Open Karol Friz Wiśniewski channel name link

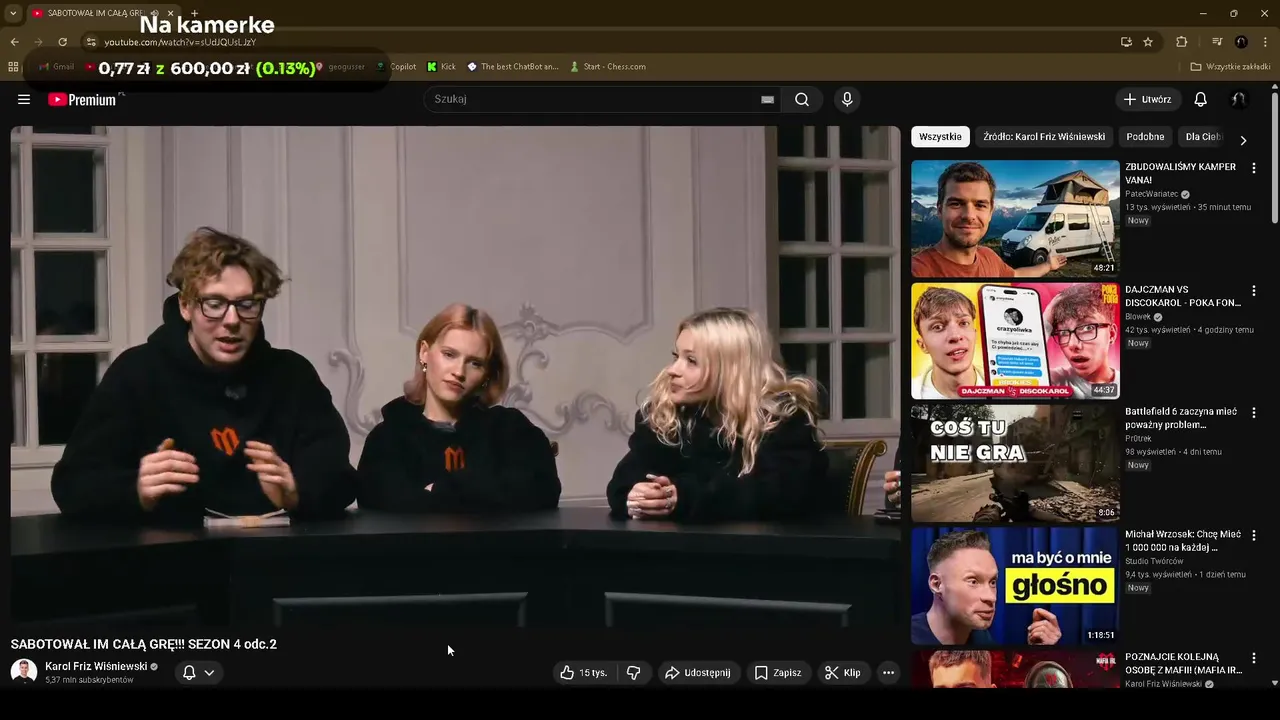point(96,666)
